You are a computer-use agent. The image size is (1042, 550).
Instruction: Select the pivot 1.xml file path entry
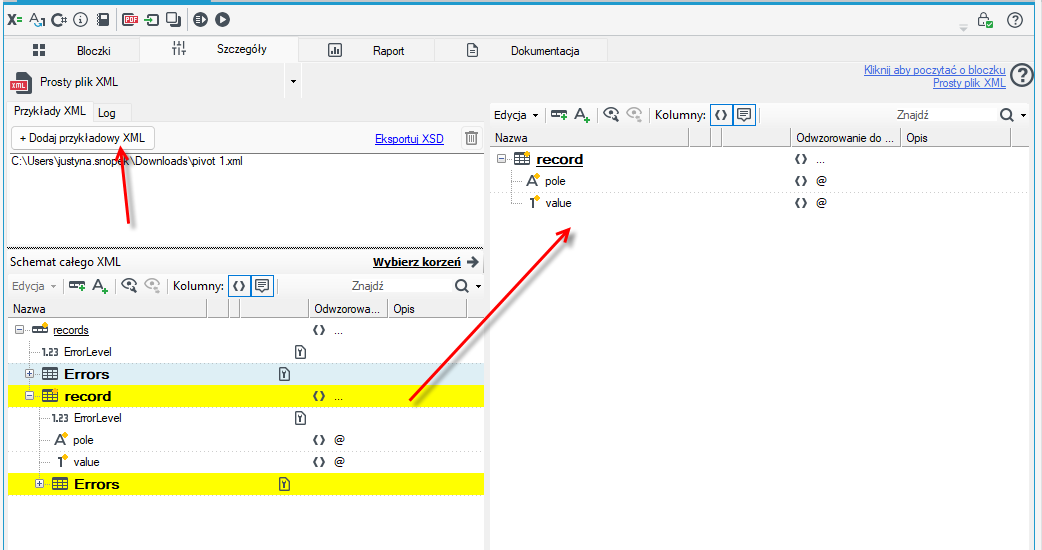[127, 161]
